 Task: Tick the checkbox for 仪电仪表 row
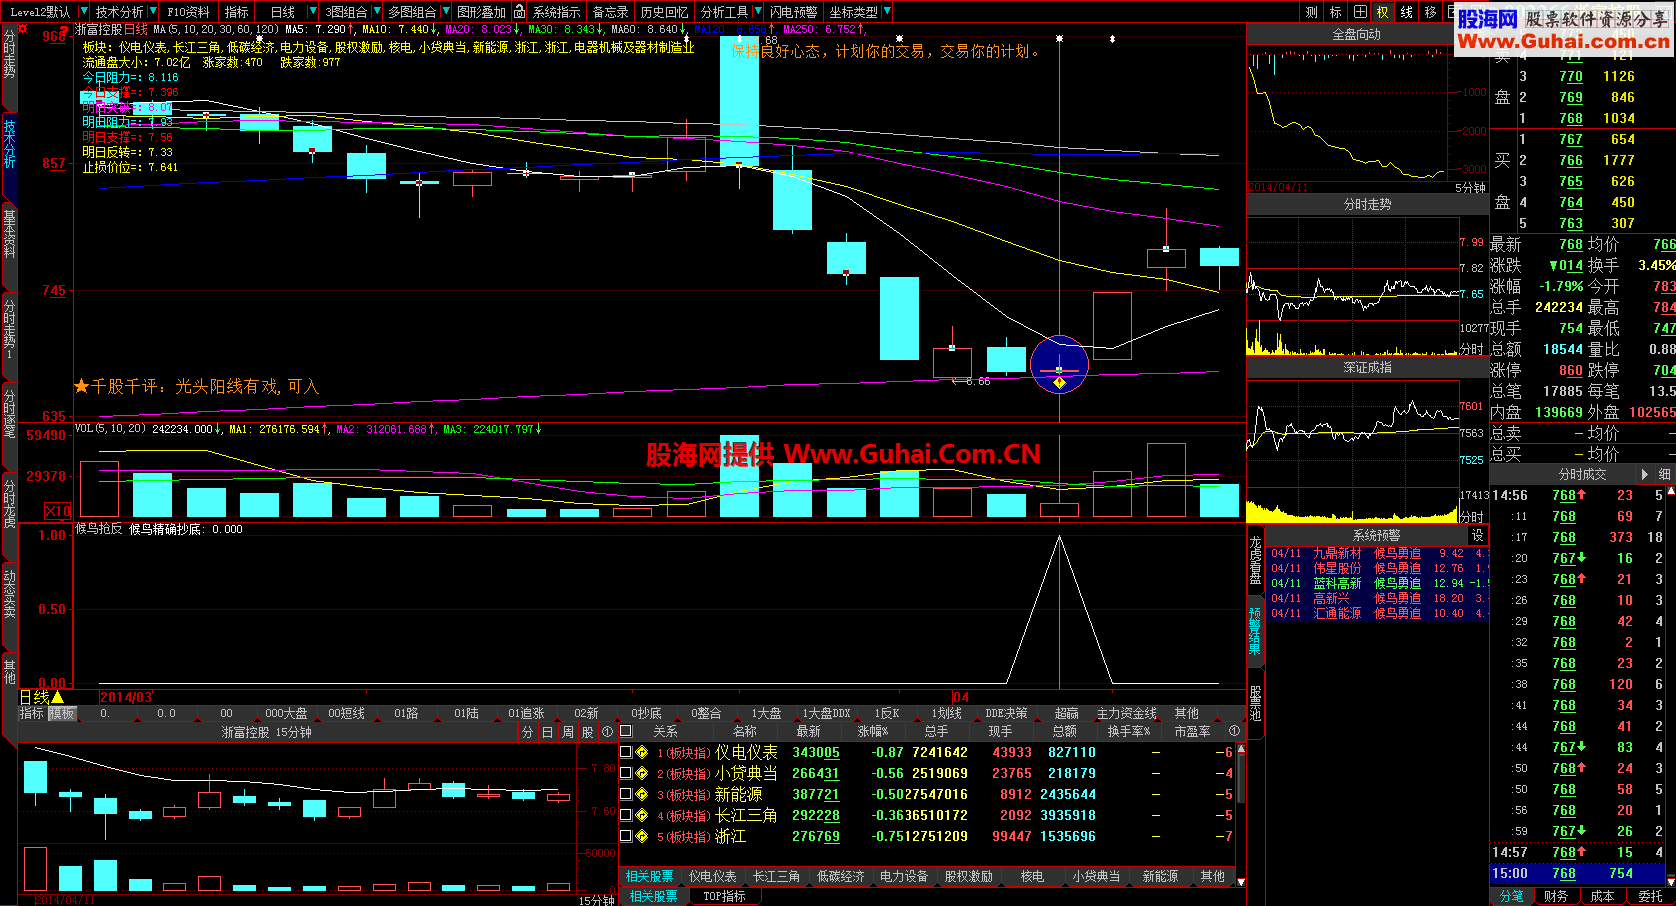click(x=626, y=752)
